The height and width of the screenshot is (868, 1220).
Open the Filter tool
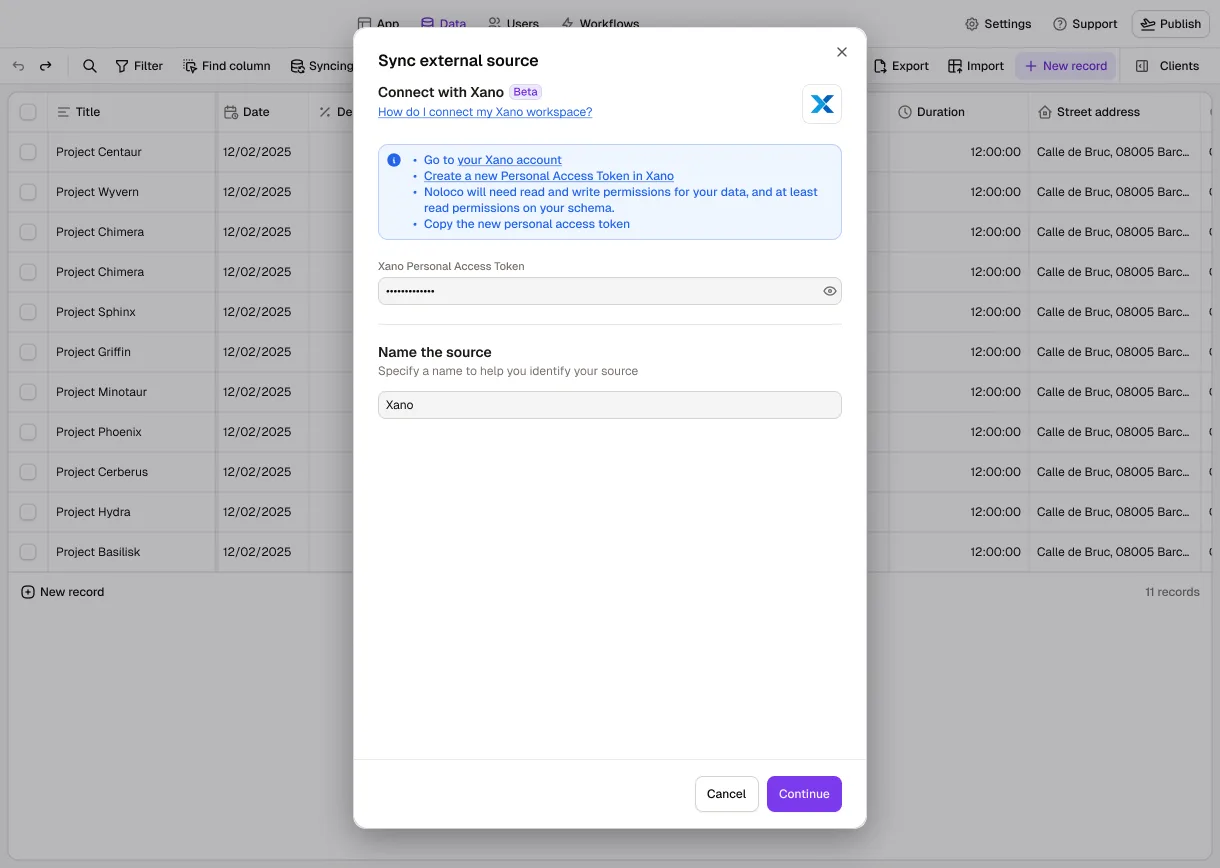pyautogui.click(x=139, y=66)
